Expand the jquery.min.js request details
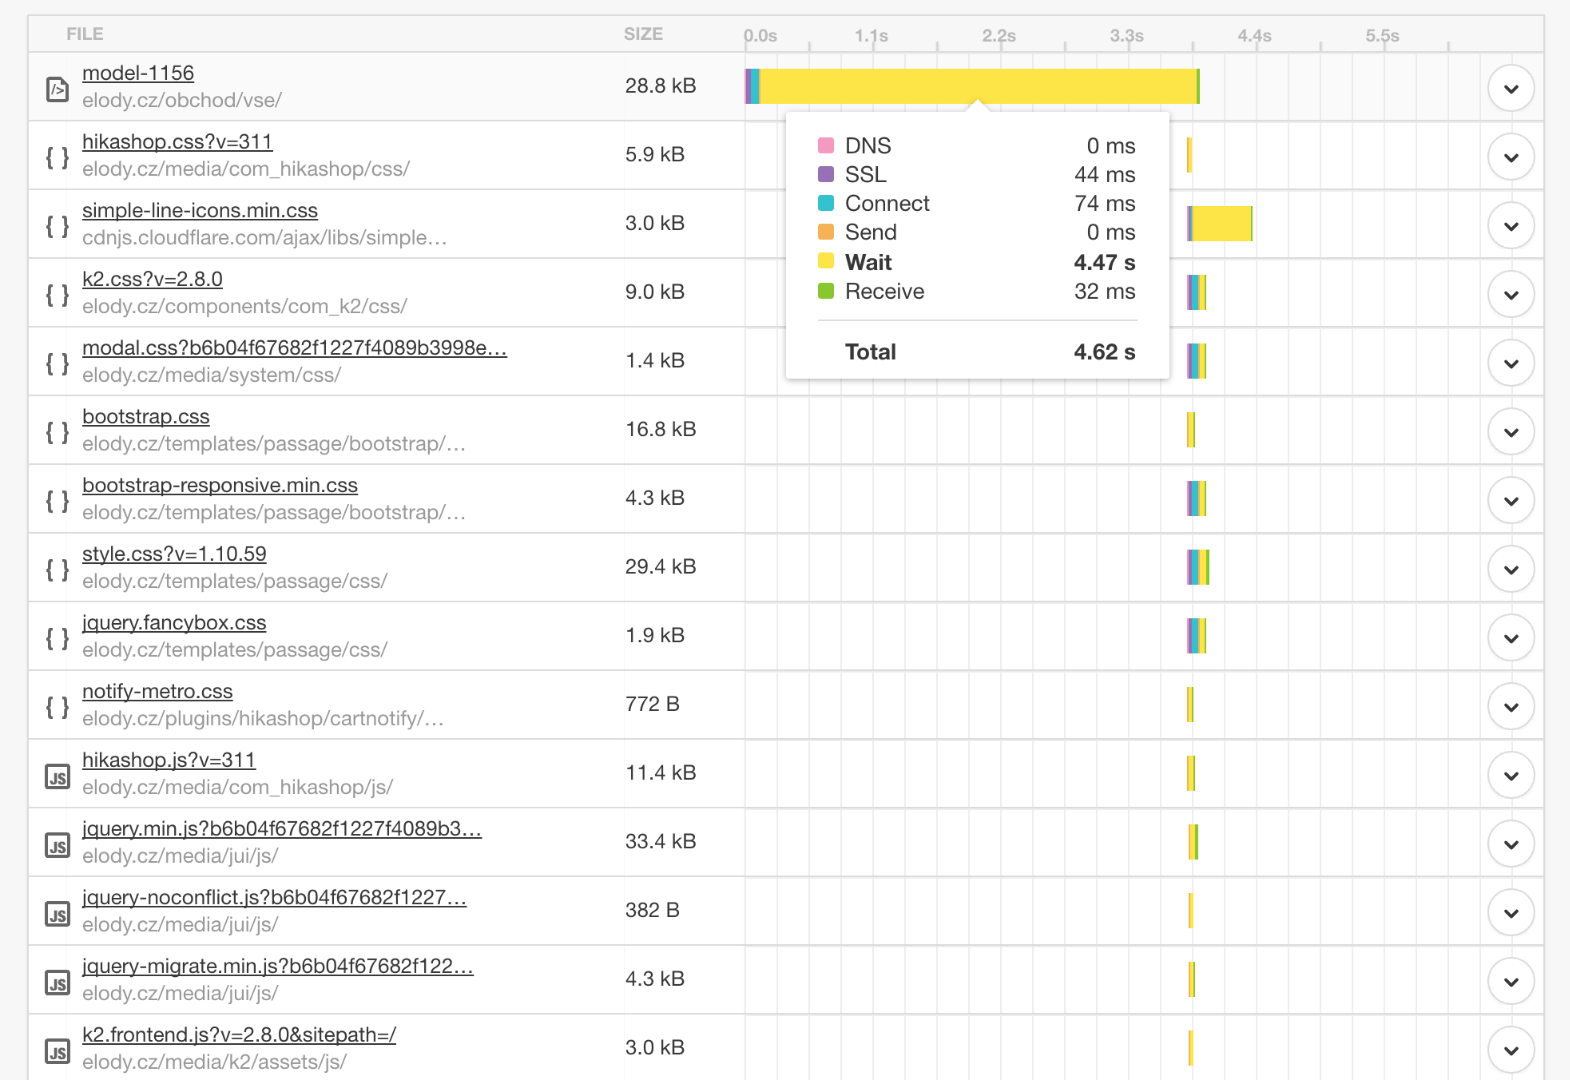The width and height of the screenshot is (1570, 1080). (1511, 845)
